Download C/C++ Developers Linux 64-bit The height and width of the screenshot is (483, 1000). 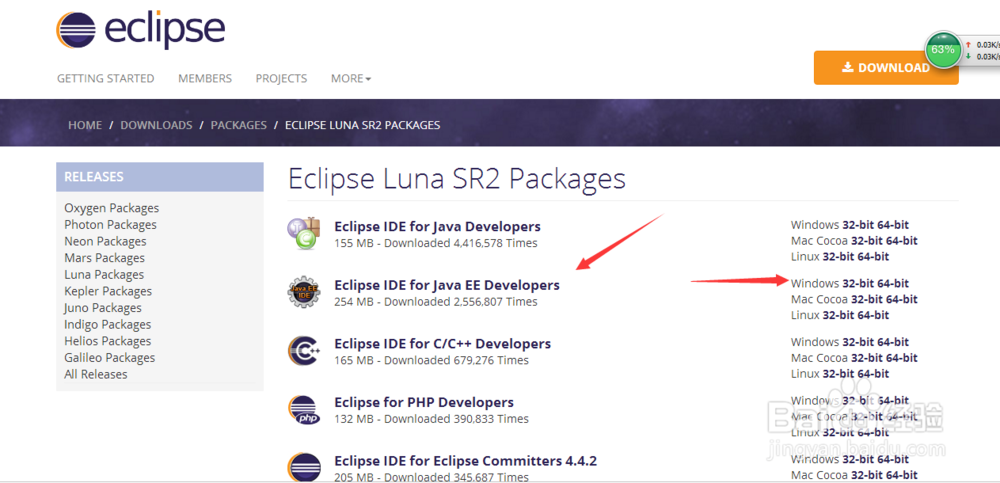coord(873,374)
